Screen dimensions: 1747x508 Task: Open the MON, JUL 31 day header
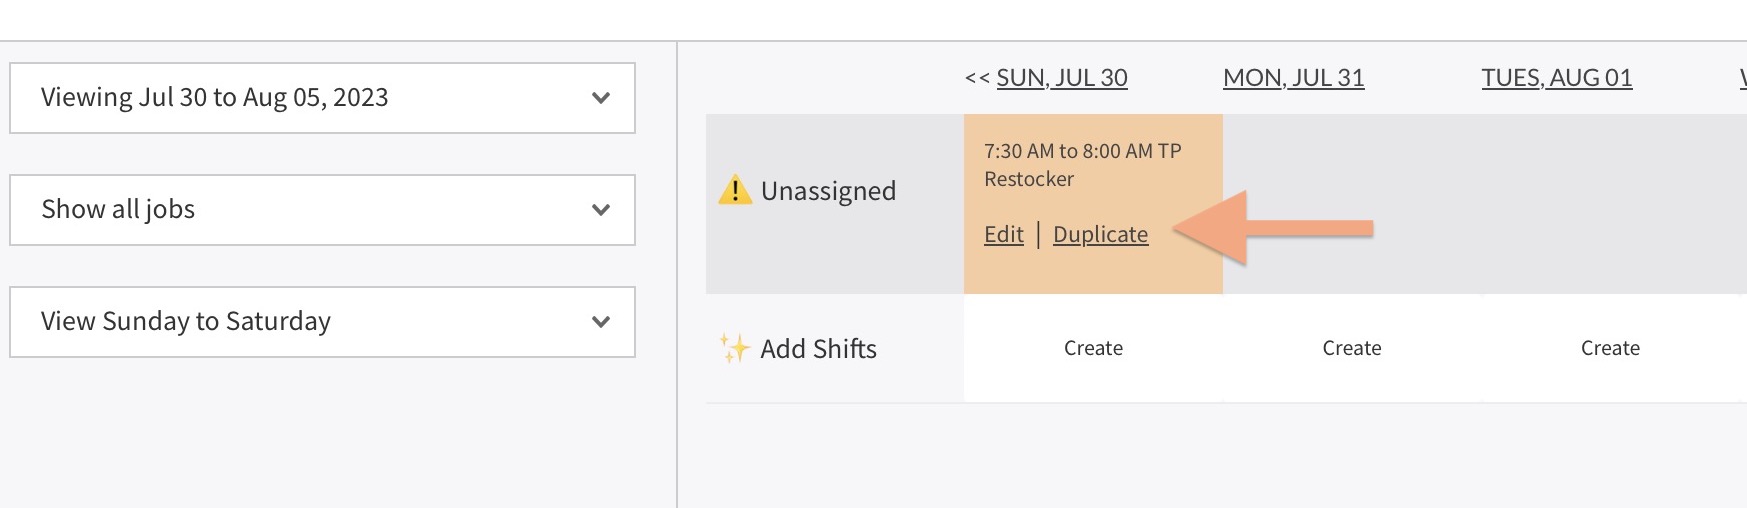pyautogui.click(x=1293, y=78)
